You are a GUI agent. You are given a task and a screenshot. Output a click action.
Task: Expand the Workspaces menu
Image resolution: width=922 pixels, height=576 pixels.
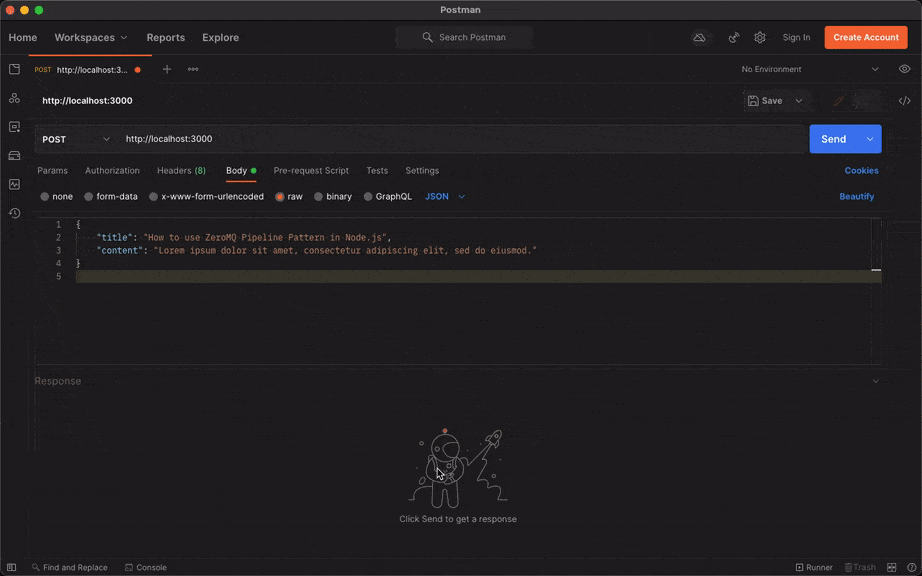(91, 38)
